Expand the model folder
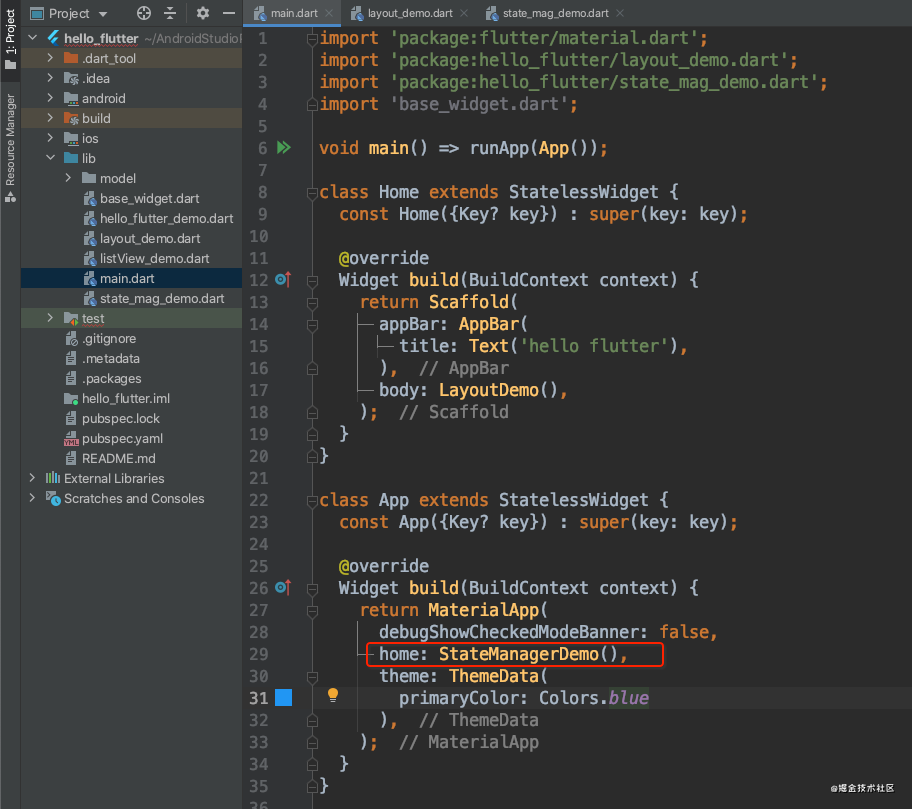The image size is (912, 809). 68,178
